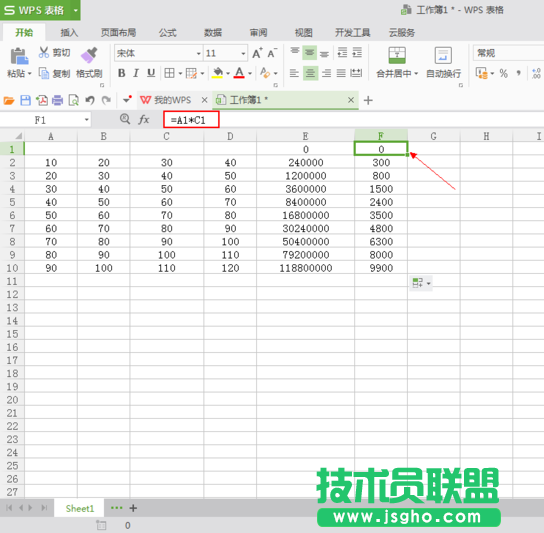Toggle horizontal center alignment
Screen dimensions: 544x533
click(x=310, y=73)
